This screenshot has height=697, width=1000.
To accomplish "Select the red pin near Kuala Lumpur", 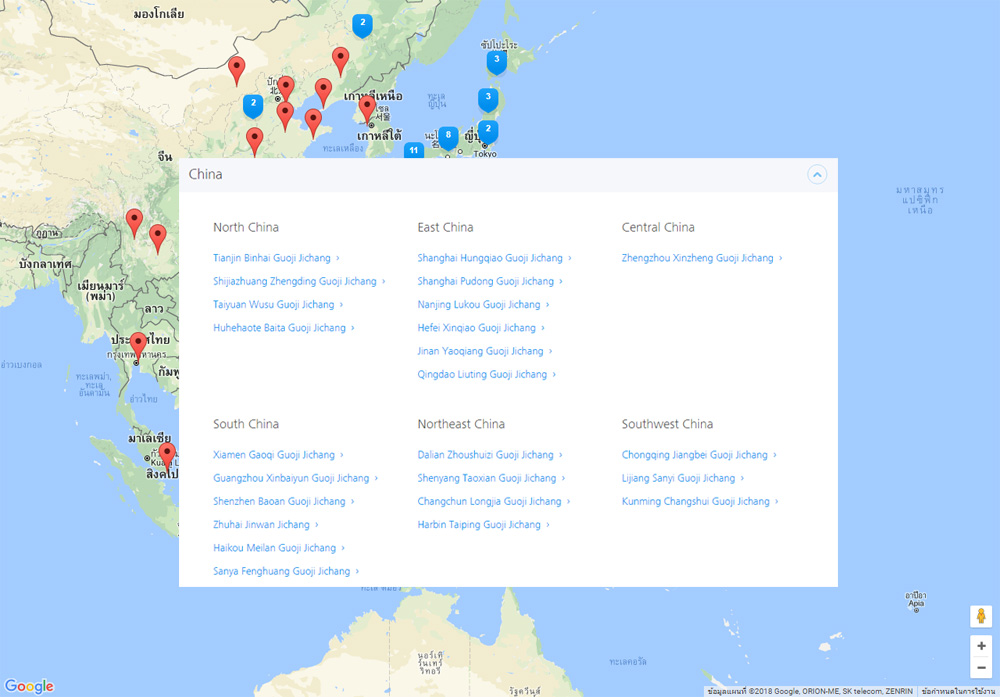I will click(x=167, y=455).
